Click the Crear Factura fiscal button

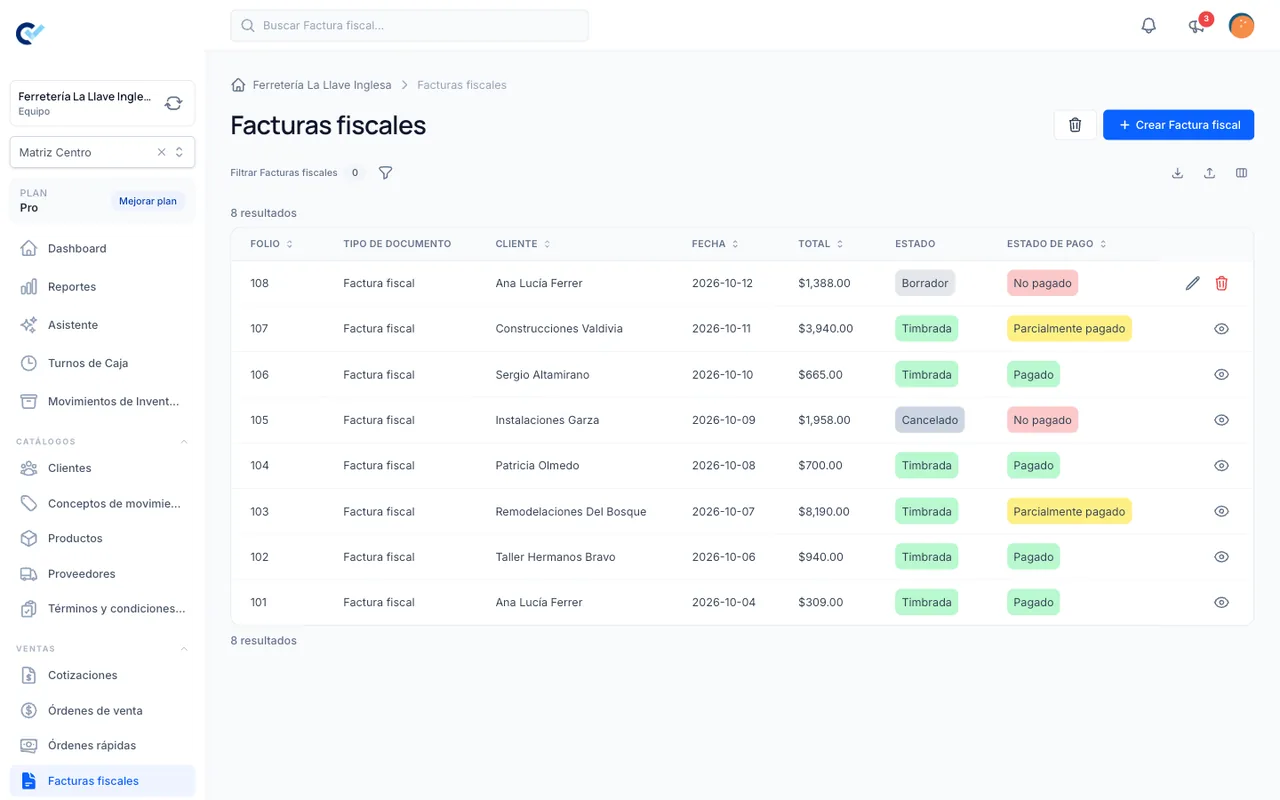point(1178,125)
